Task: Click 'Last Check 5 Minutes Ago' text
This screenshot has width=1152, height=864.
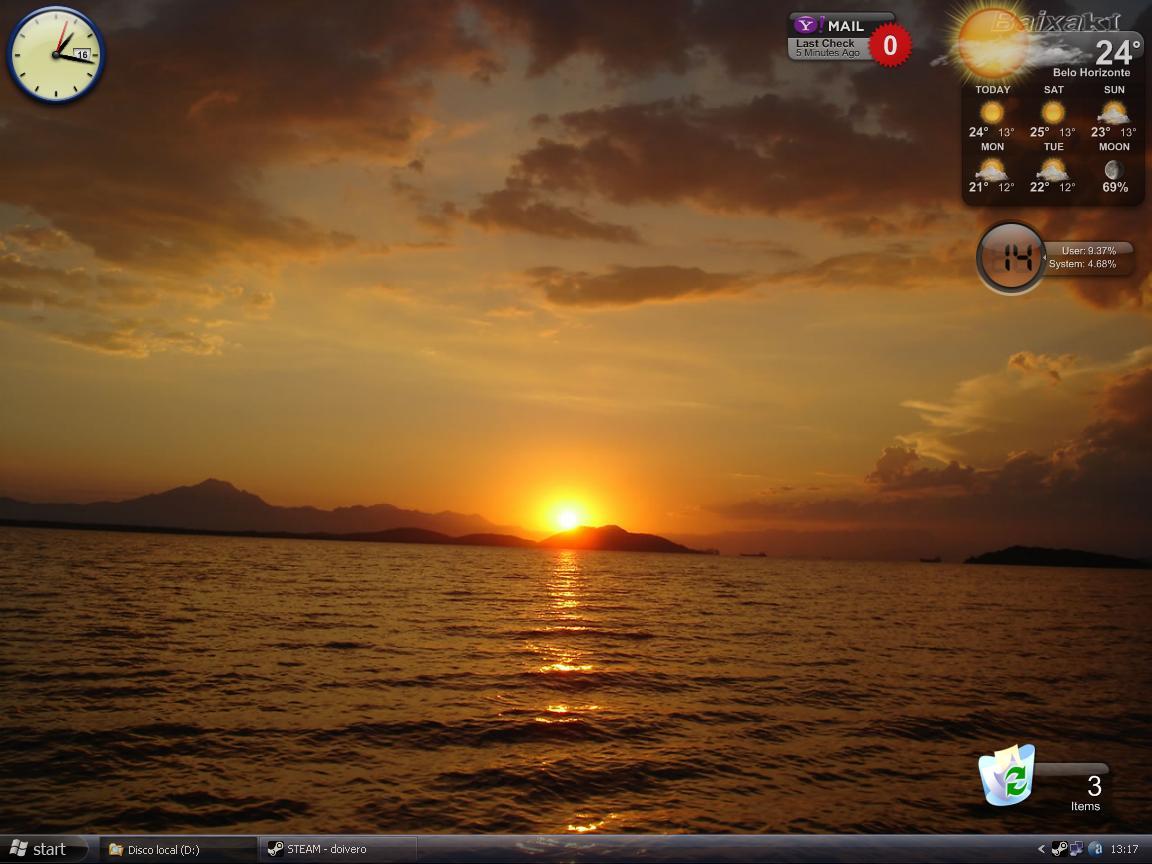Action: (x=827, y=48)
